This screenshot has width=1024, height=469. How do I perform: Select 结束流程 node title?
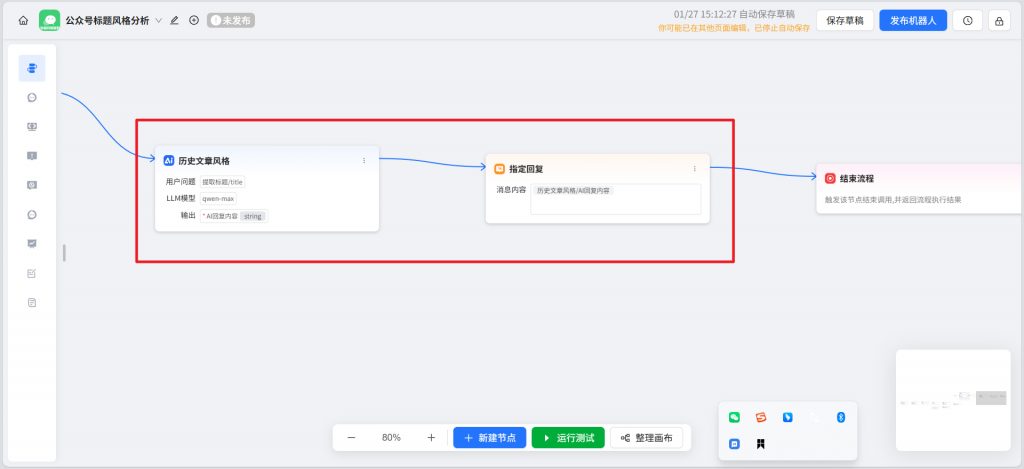[x=857, y=178]
